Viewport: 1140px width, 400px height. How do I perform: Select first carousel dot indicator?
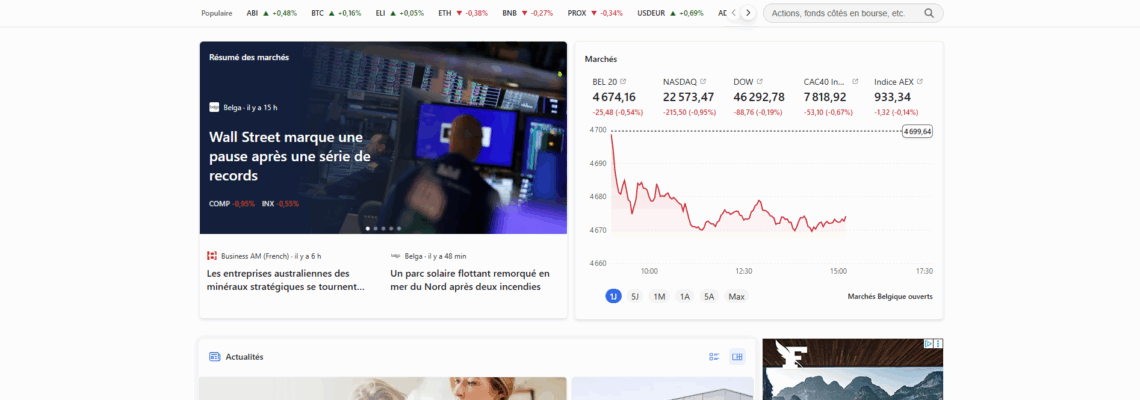coord(368,228)
